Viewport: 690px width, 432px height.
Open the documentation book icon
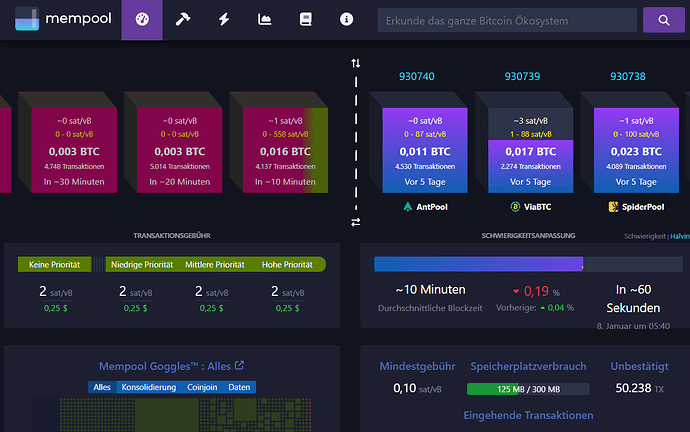point(306,20)
